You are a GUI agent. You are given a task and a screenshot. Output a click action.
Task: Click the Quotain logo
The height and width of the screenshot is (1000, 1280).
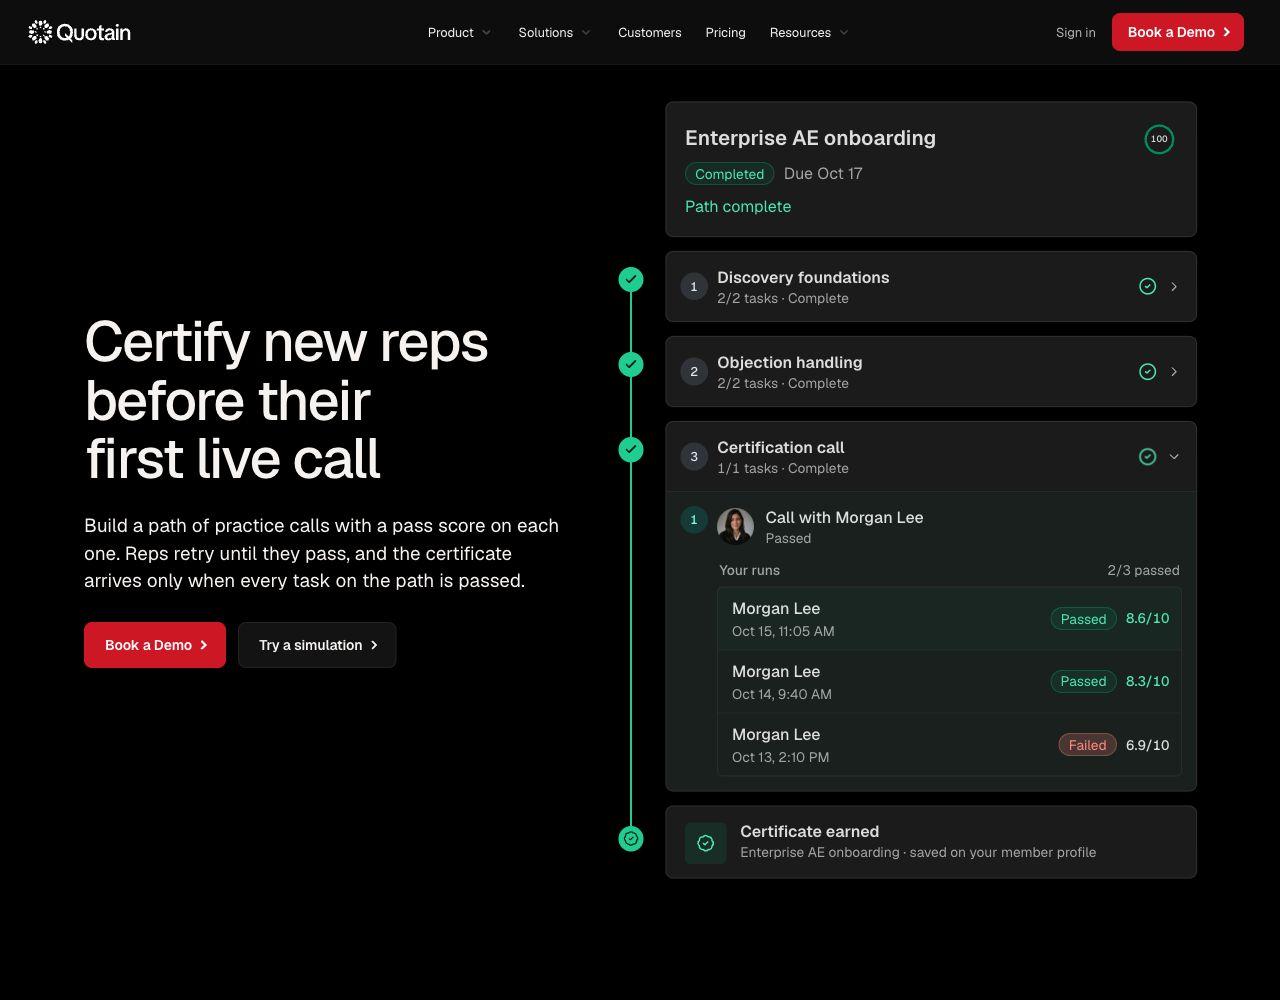(x=79, y=32)
